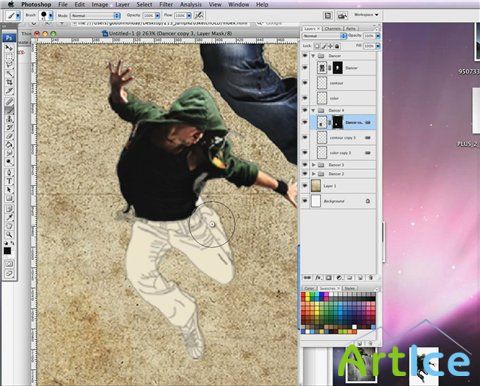This screenshot has height=386, width=480.
Task: Select the Pen tool
Action: (x=9, y=173)
